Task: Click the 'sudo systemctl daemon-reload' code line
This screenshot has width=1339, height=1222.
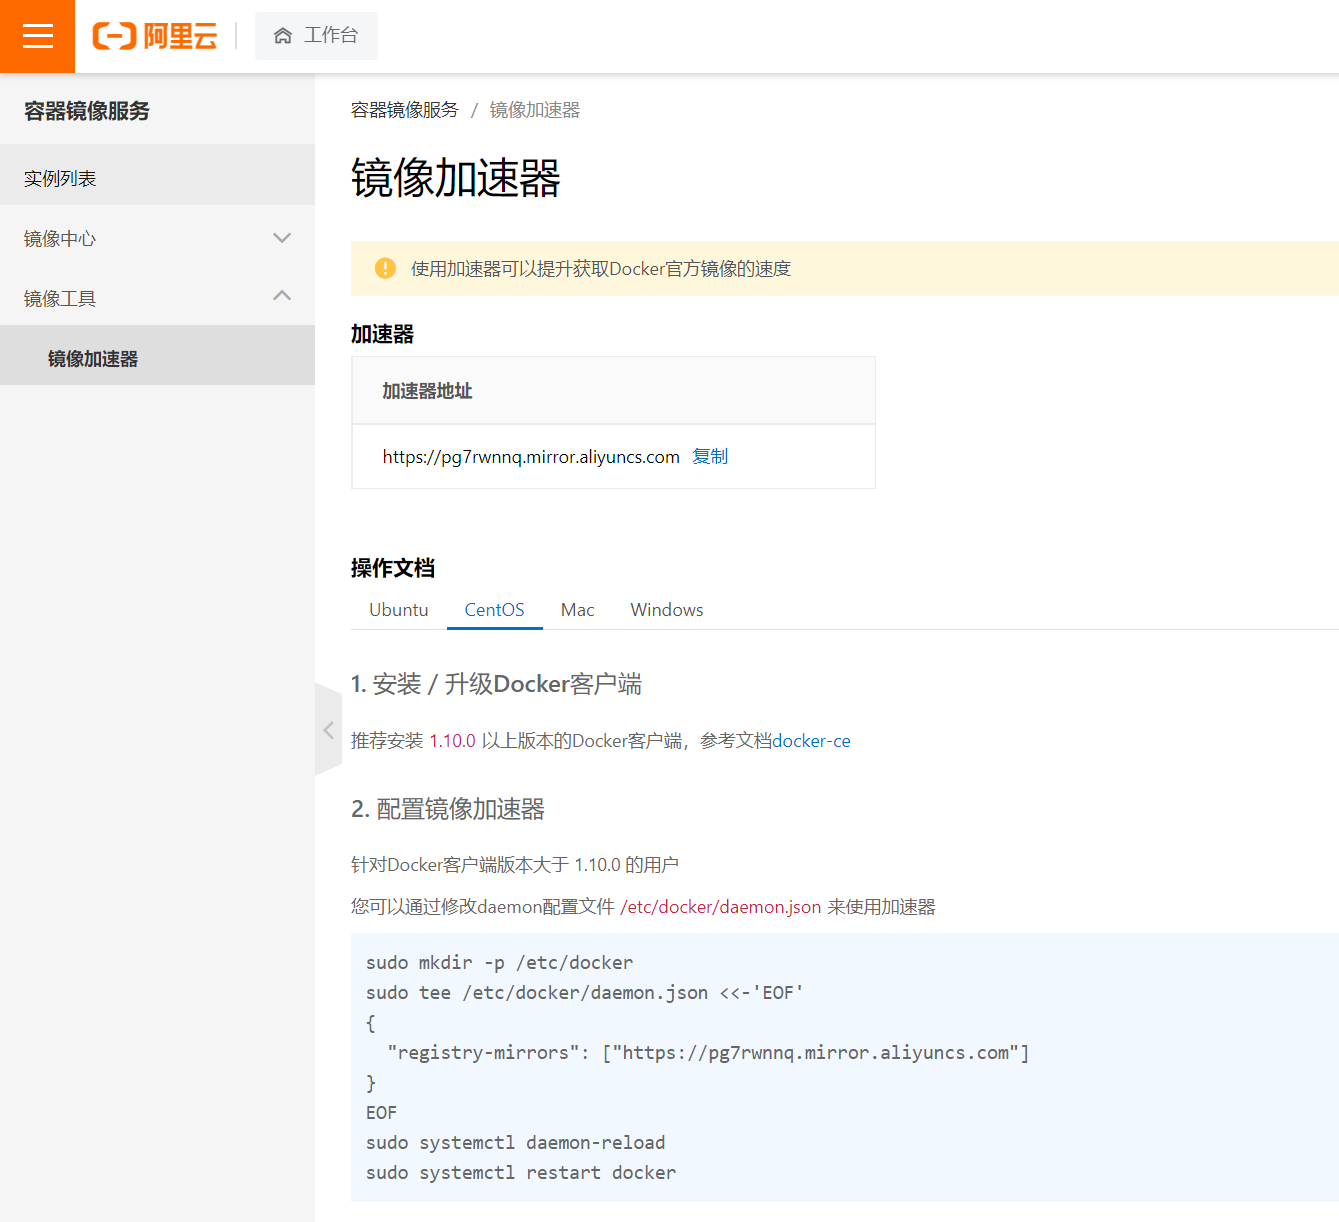Action: 515,1143
